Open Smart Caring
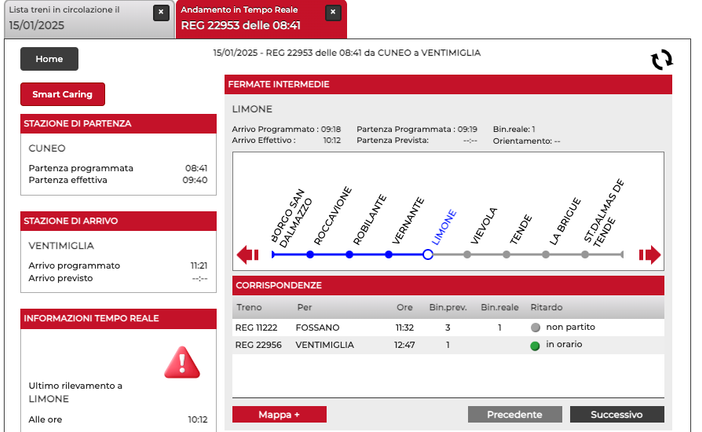The width and height of the screenshot is (702, 432). pos(62,94)
